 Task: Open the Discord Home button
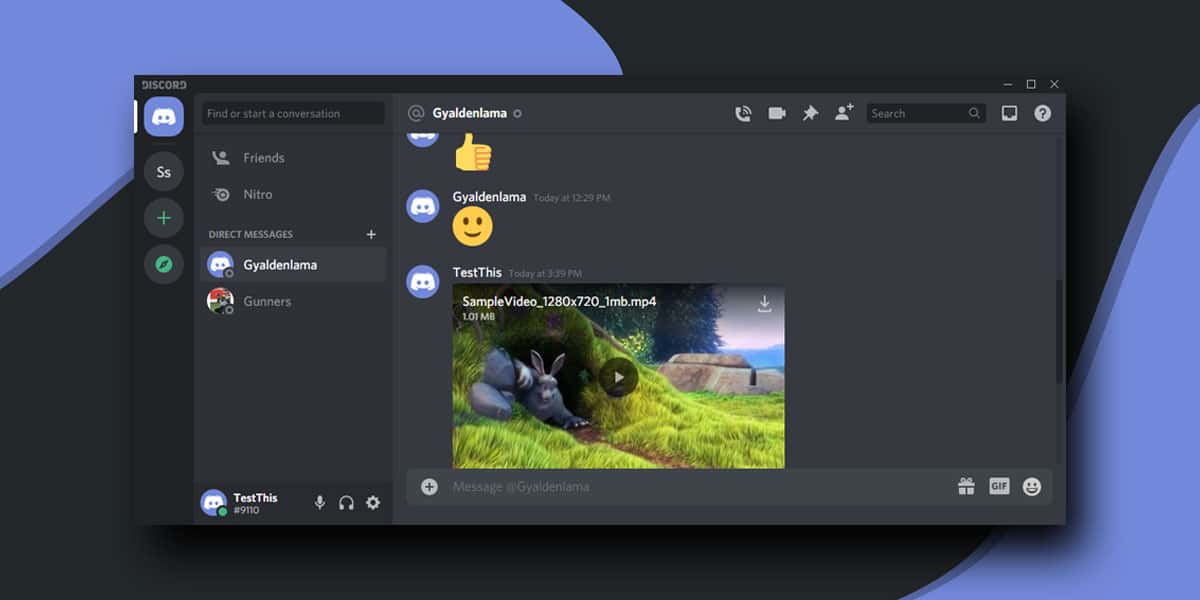tap(163, 117)
